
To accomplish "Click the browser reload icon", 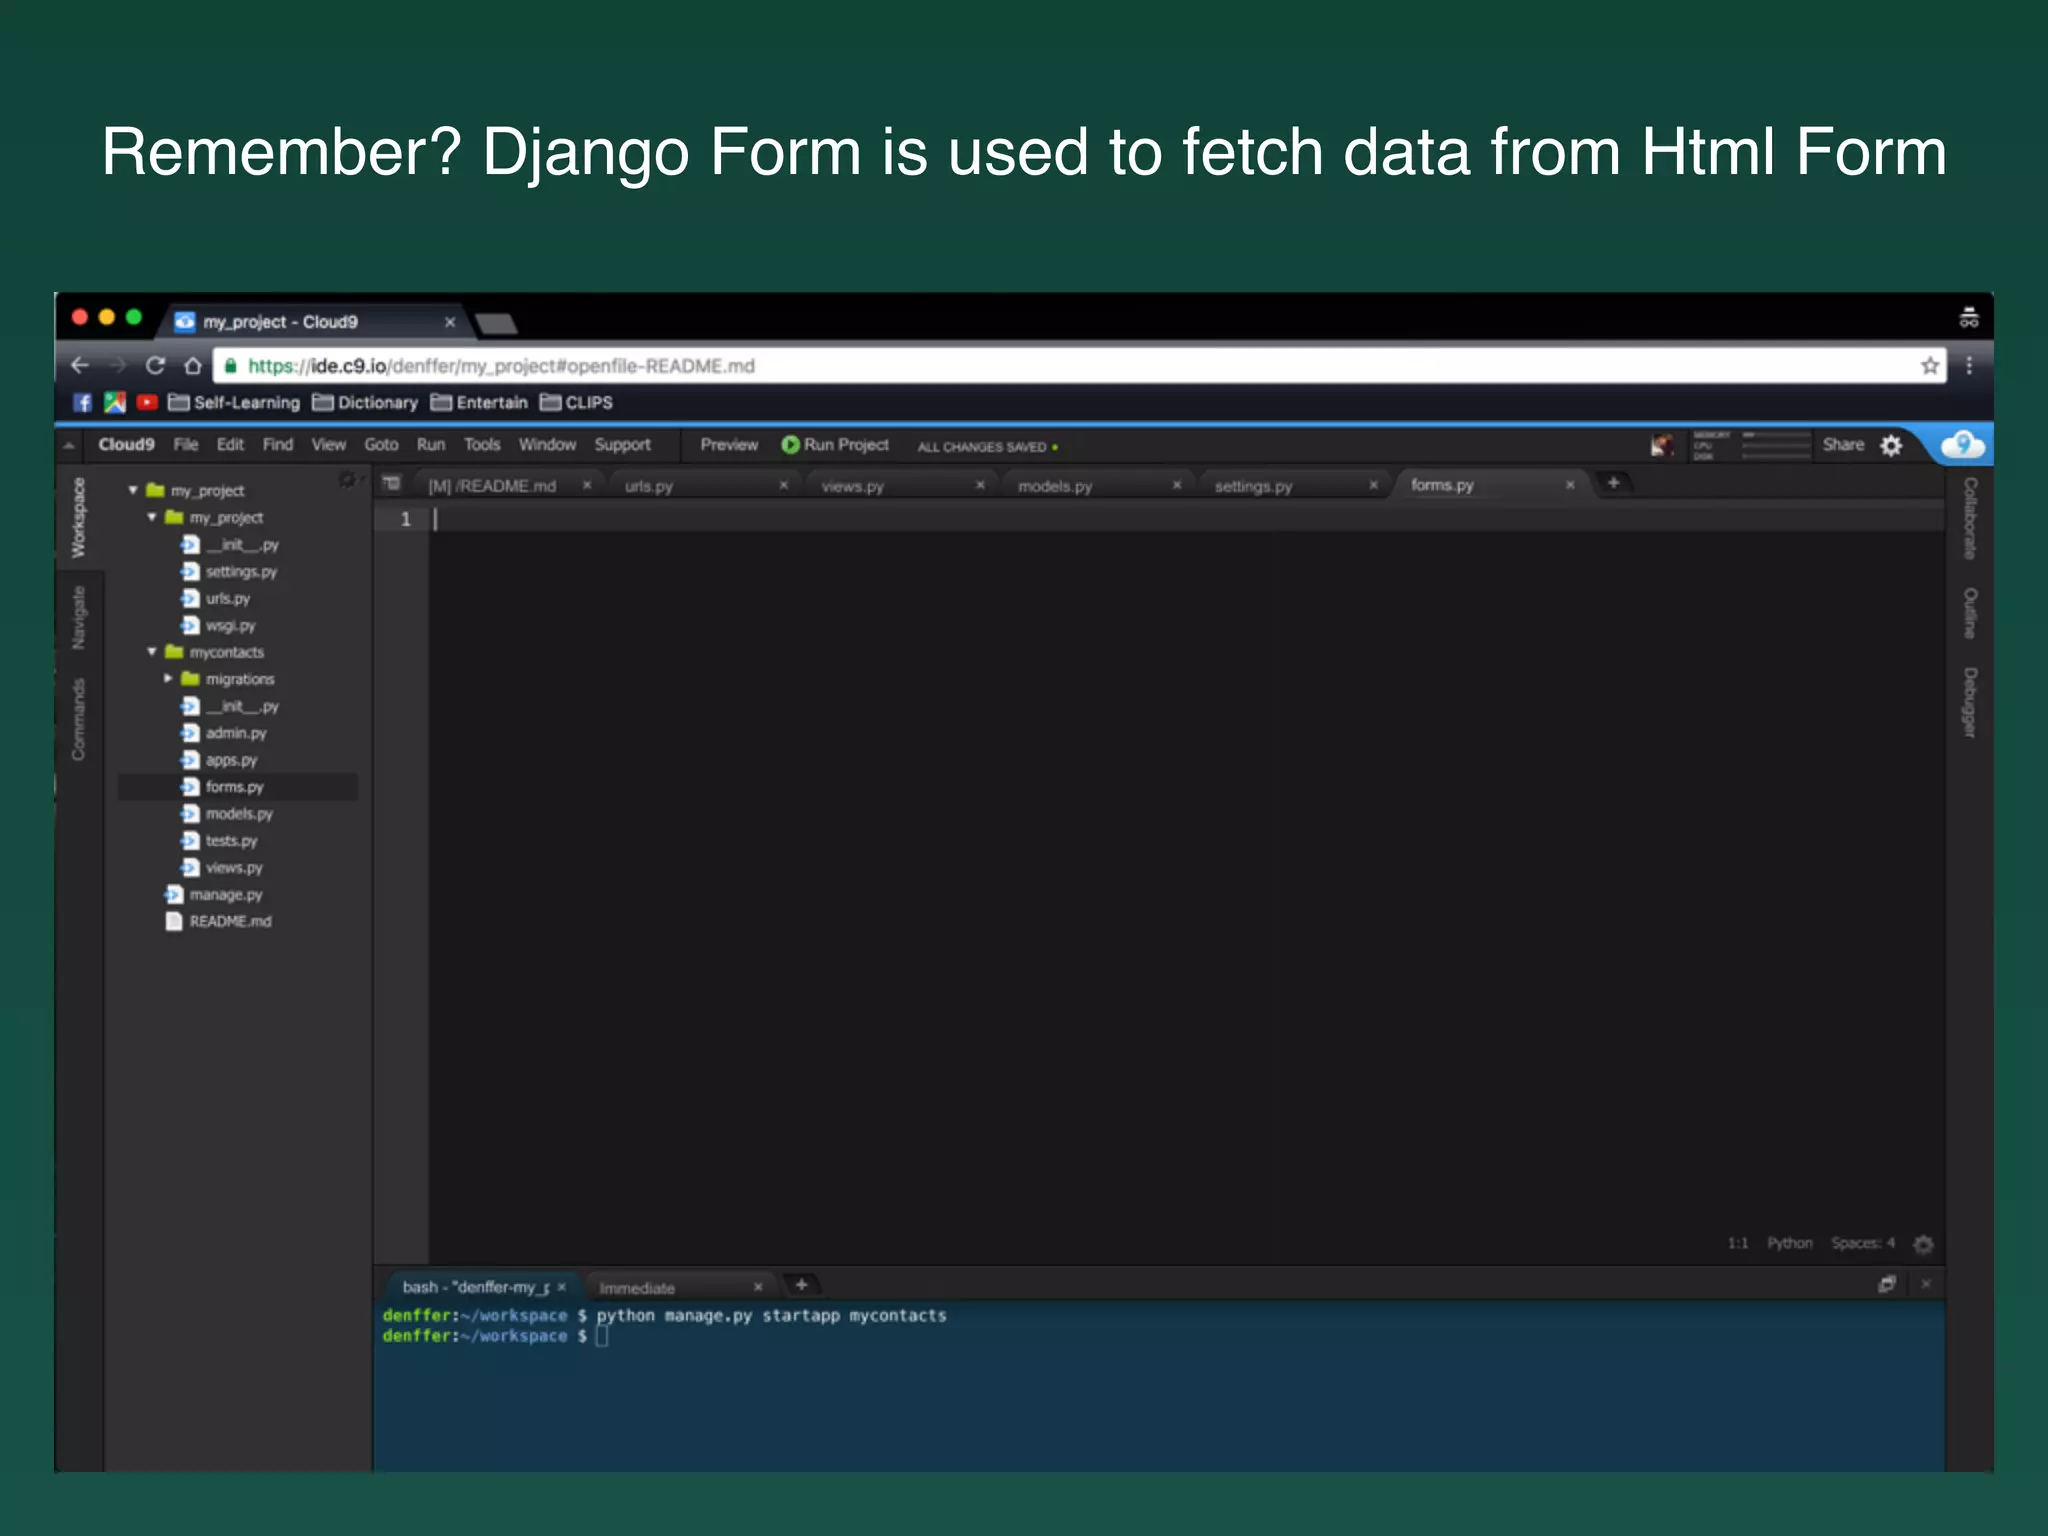I will pyautogui.click(x=155, y=366).
